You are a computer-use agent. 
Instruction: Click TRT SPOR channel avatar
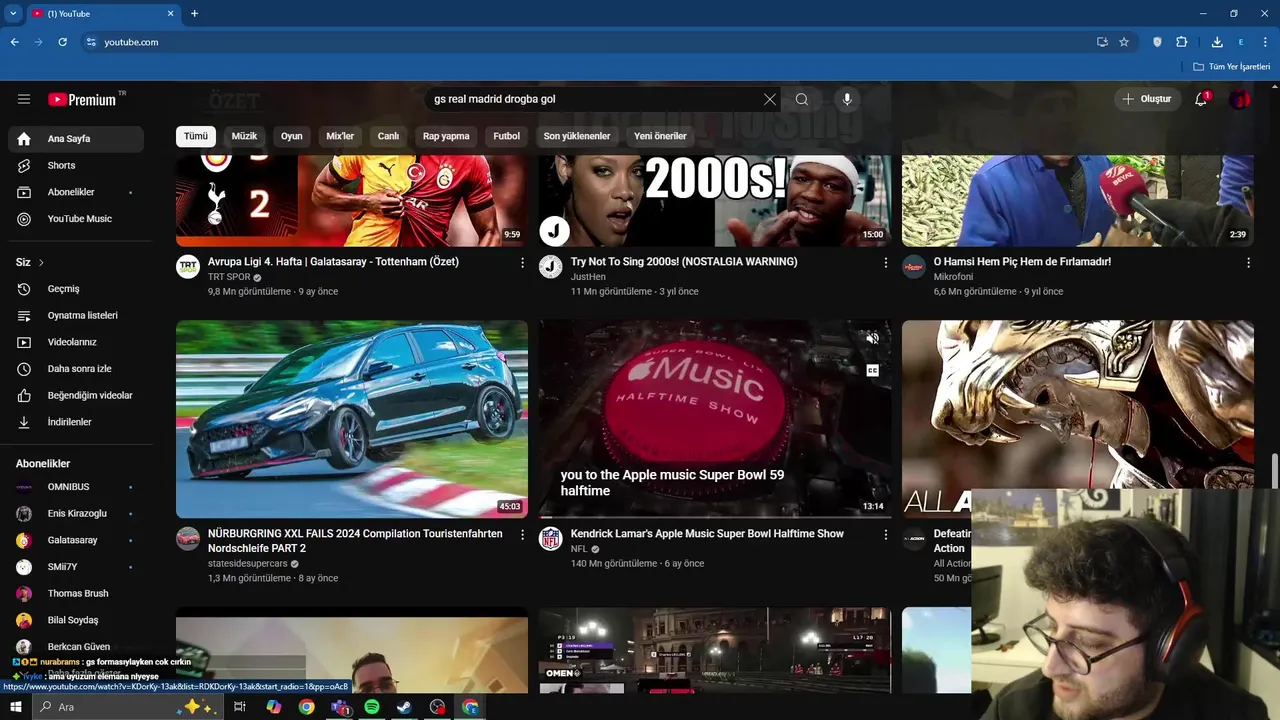coord(188,266)
